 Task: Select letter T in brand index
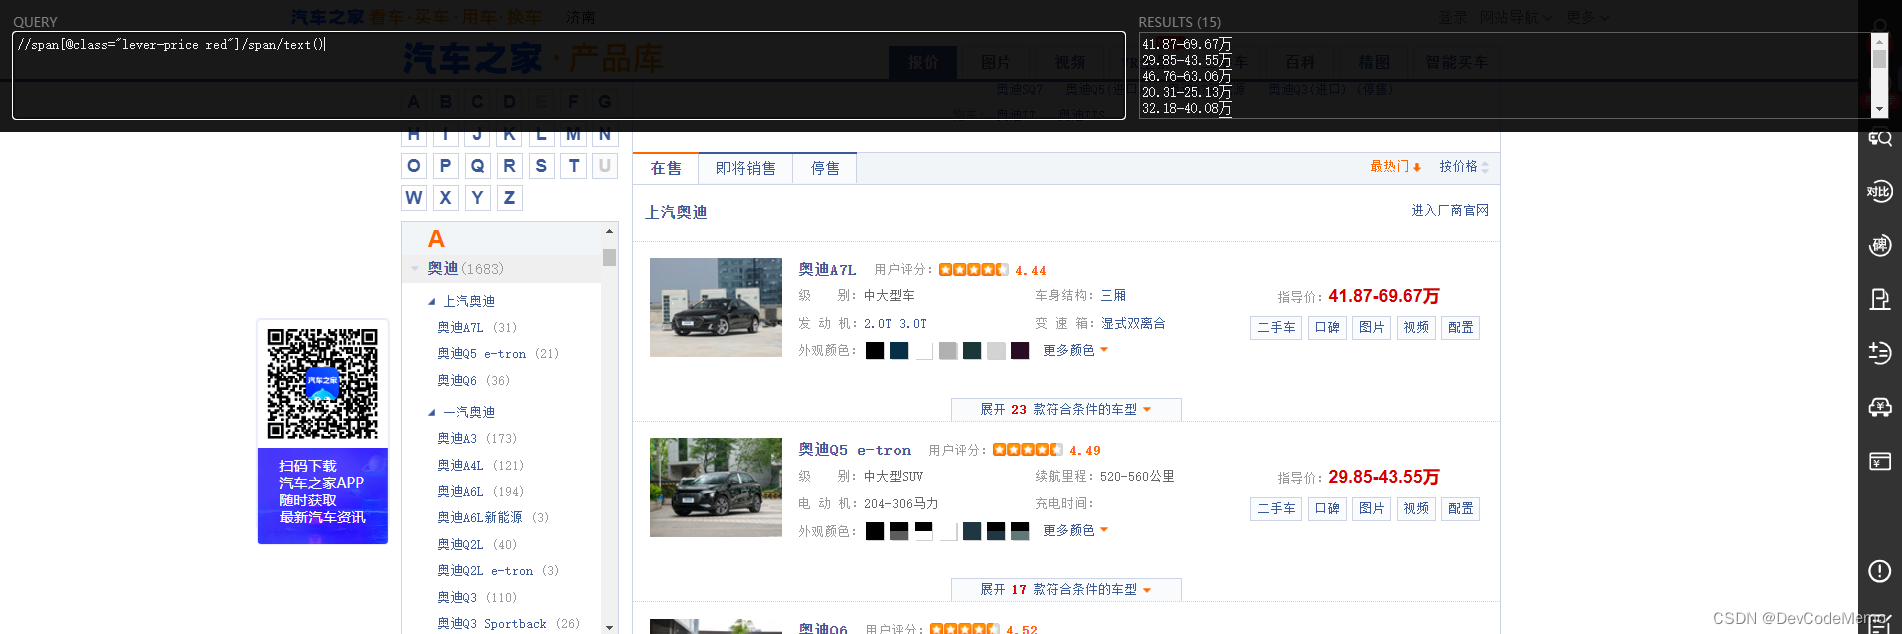(x=574, y=166)
